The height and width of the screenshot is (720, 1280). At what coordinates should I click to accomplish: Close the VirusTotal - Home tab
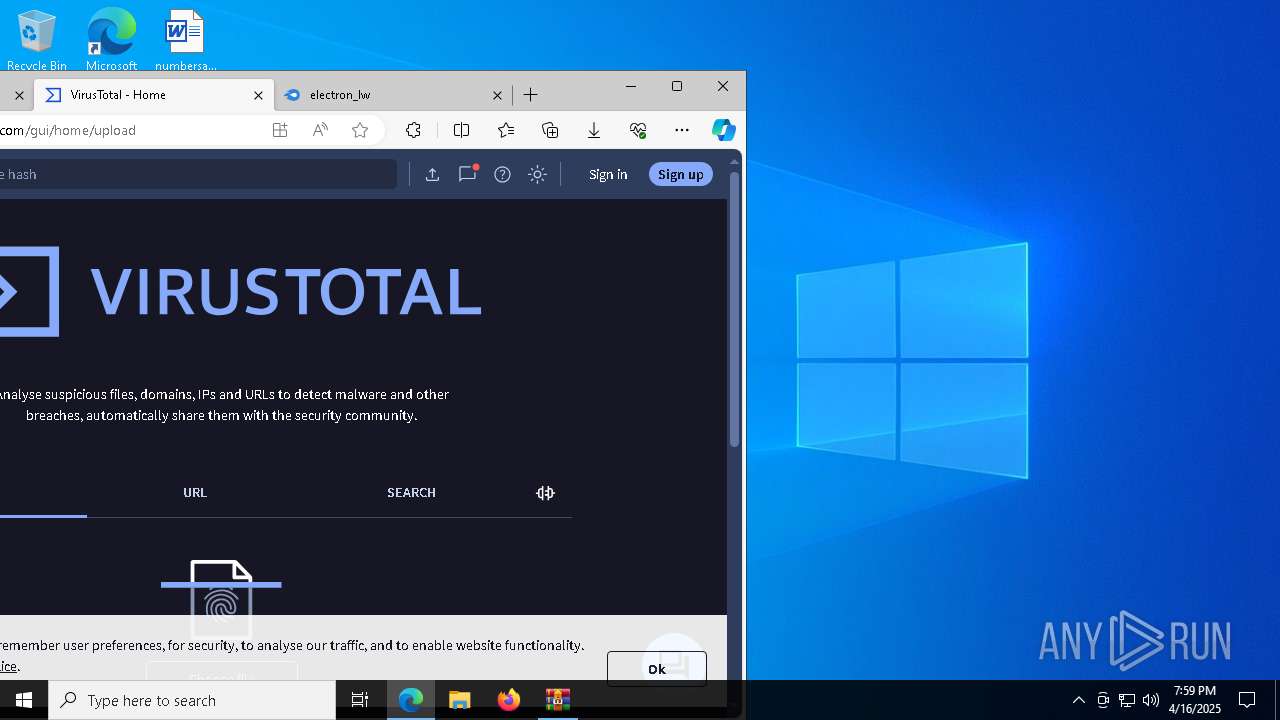click(x=258, y=95)
